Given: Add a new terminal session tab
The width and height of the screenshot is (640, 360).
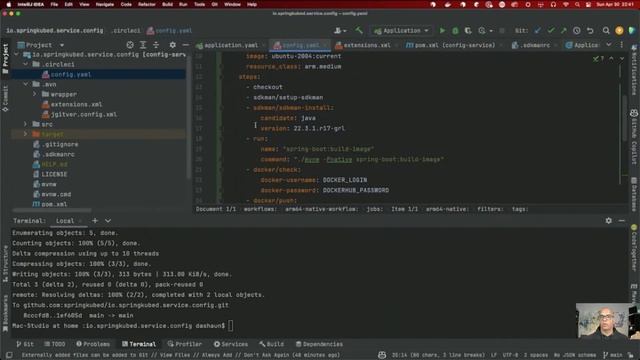Looking at the screenshot, I should (x=95, y=220).
